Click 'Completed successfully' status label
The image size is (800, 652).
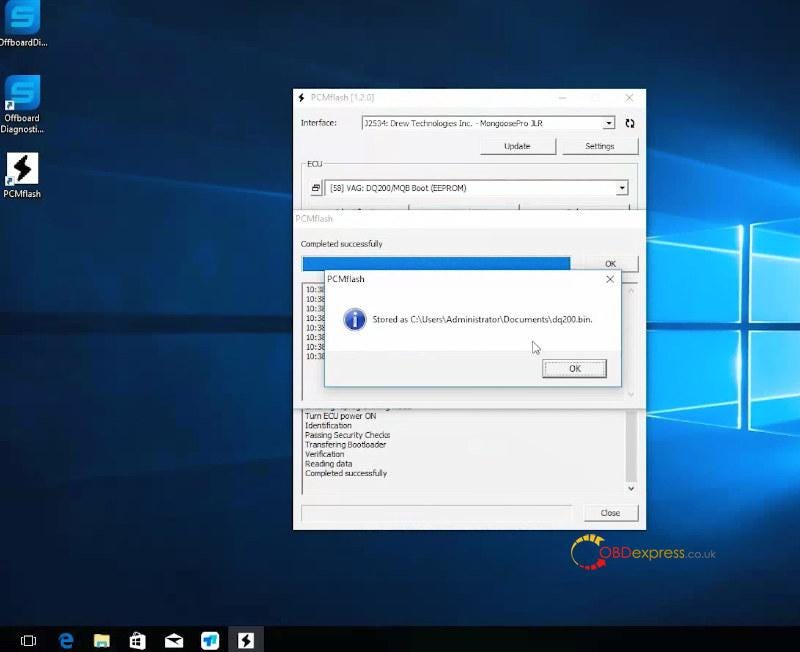click(341, 244)
